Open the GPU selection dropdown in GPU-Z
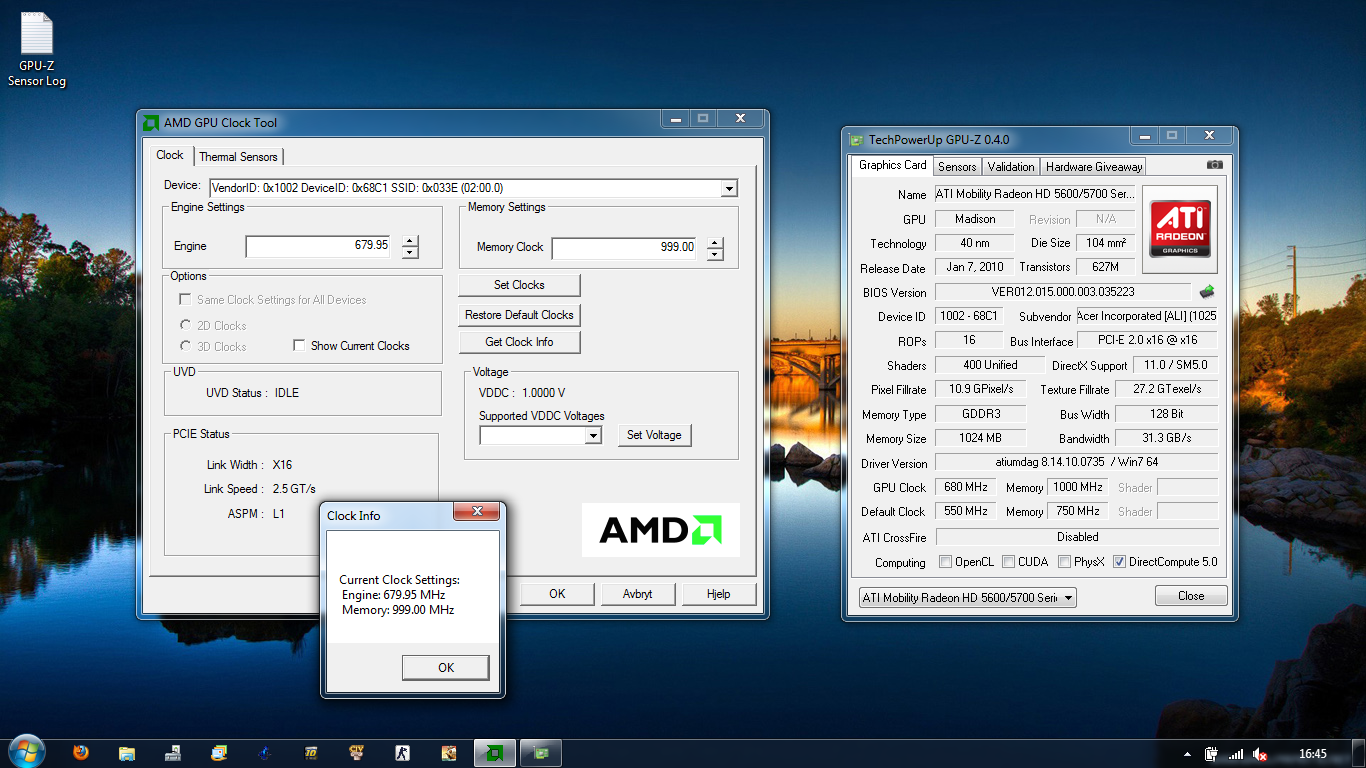The width and height of the screenshot is (1366, 768). coord(968,598)
